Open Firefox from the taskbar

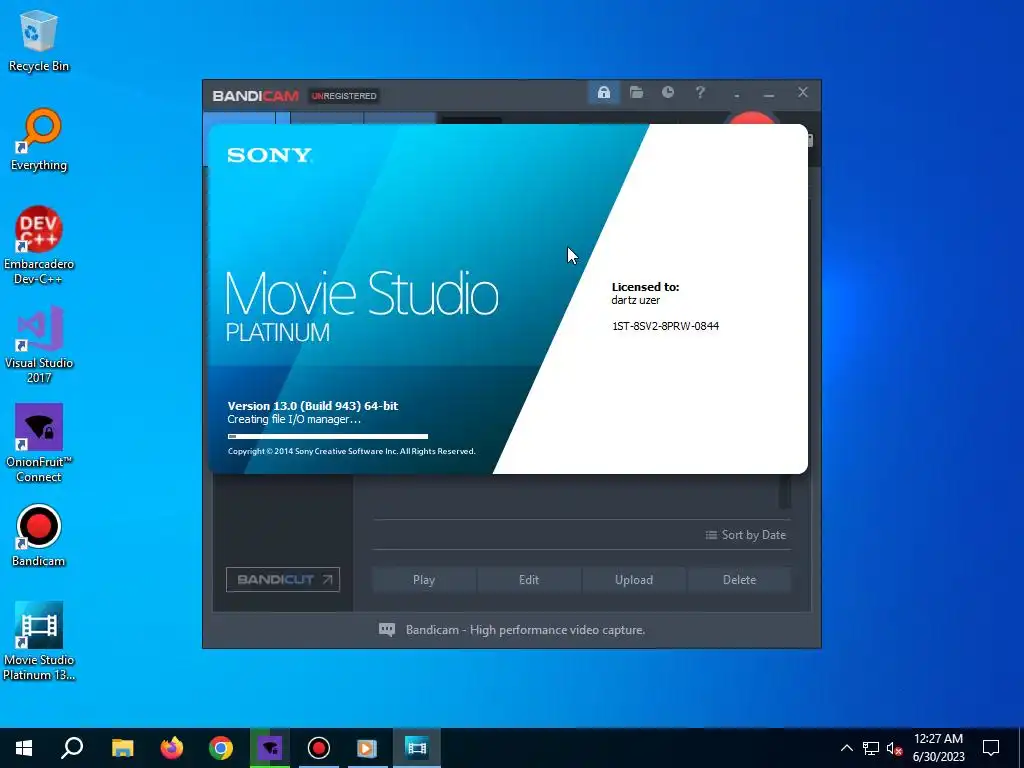[x=172, y=748]
